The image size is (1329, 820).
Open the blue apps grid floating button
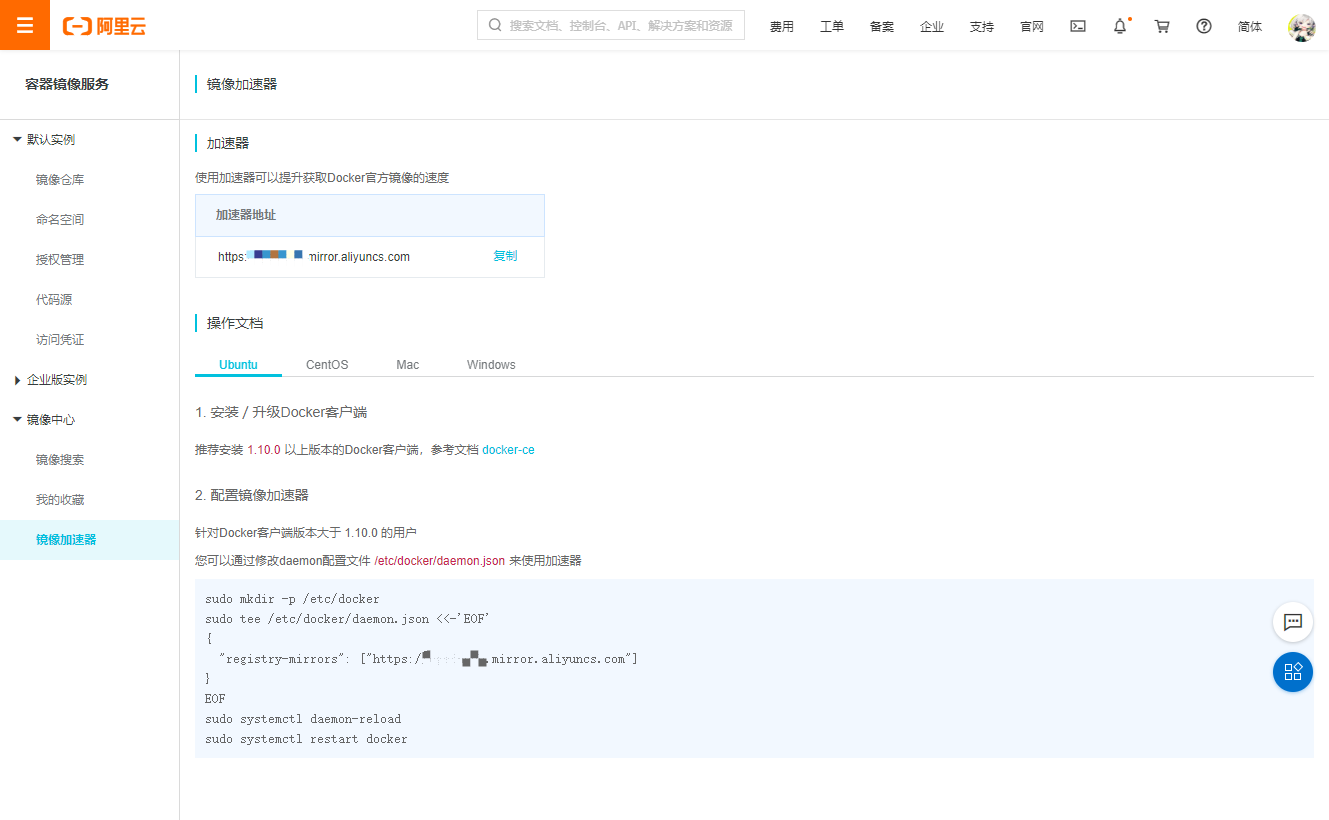1292,671
